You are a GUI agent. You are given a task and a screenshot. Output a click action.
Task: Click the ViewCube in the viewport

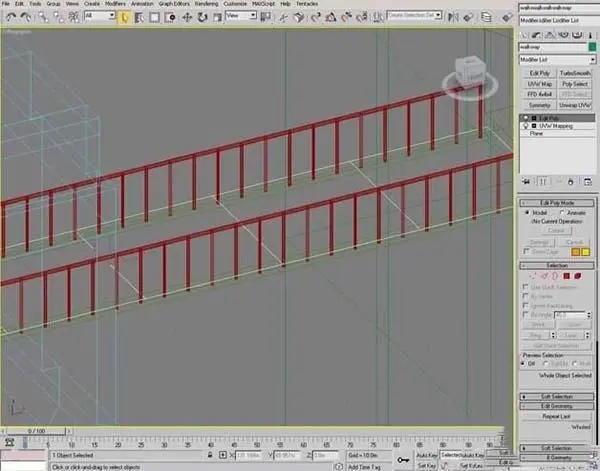click(x=470, y=73)
